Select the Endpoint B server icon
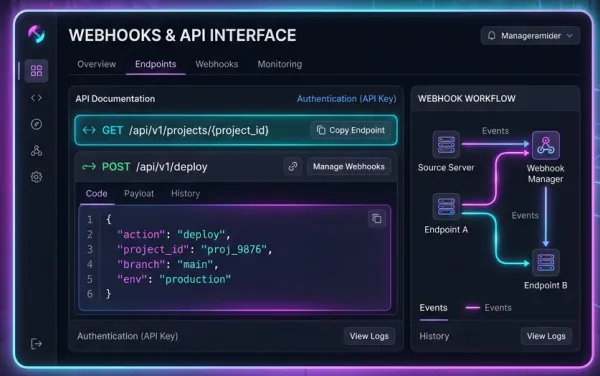600x376 pixels. [546, 263]
